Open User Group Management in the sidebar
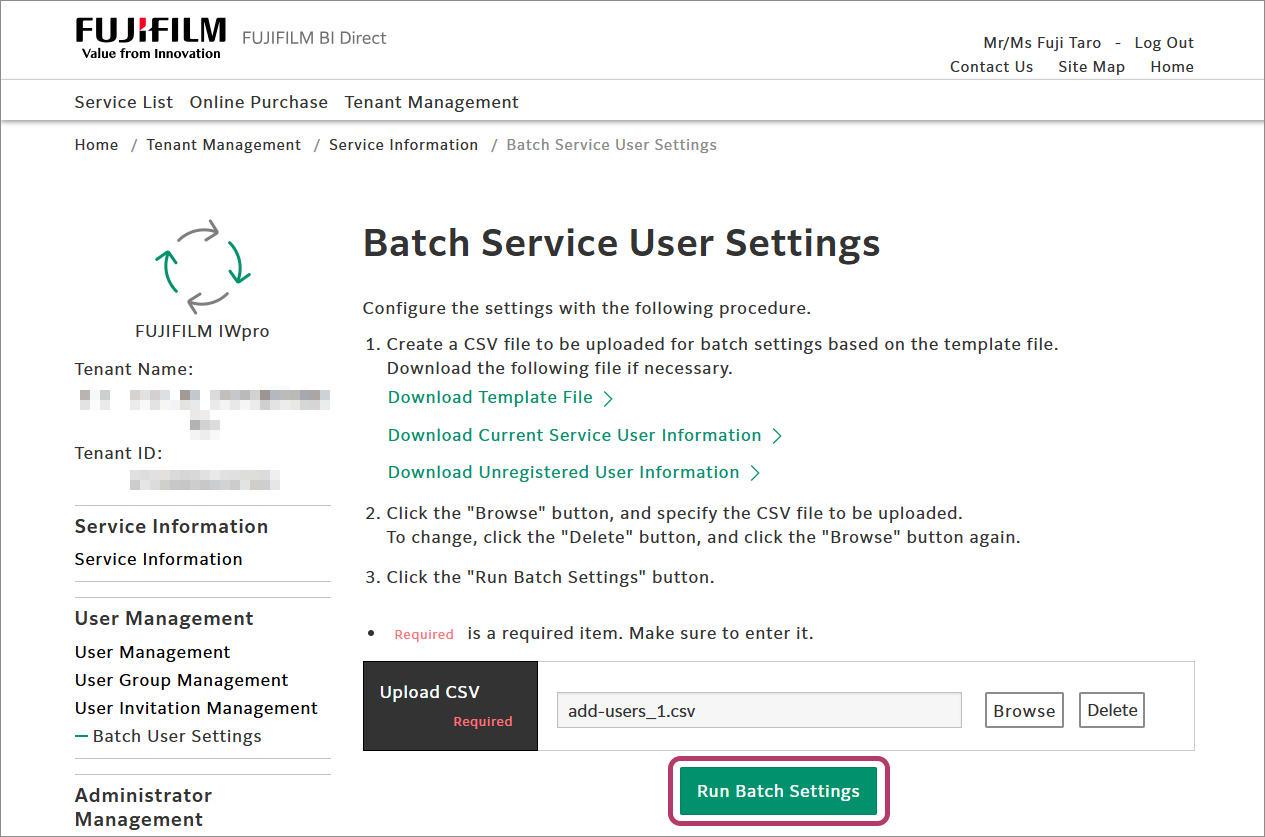Viewport: 1265px width, 837px height. click(181, 680)
